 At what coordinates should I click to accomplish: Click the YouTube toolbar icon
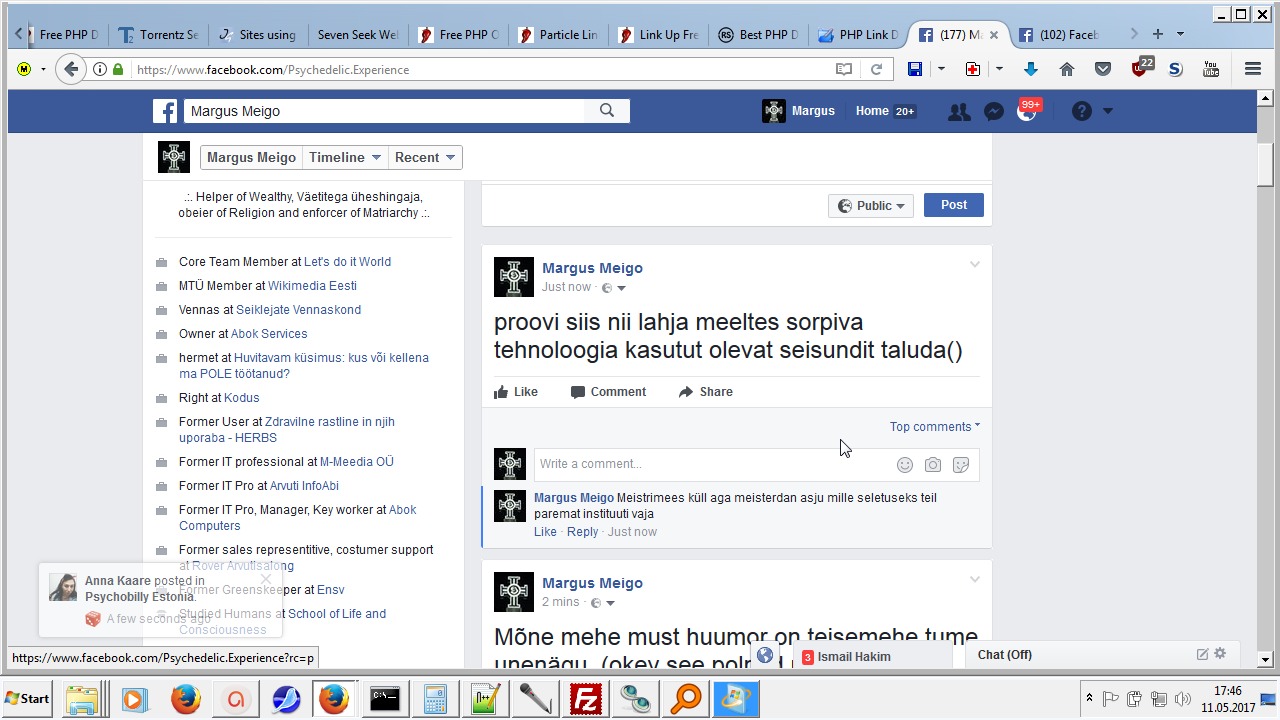1211,69
